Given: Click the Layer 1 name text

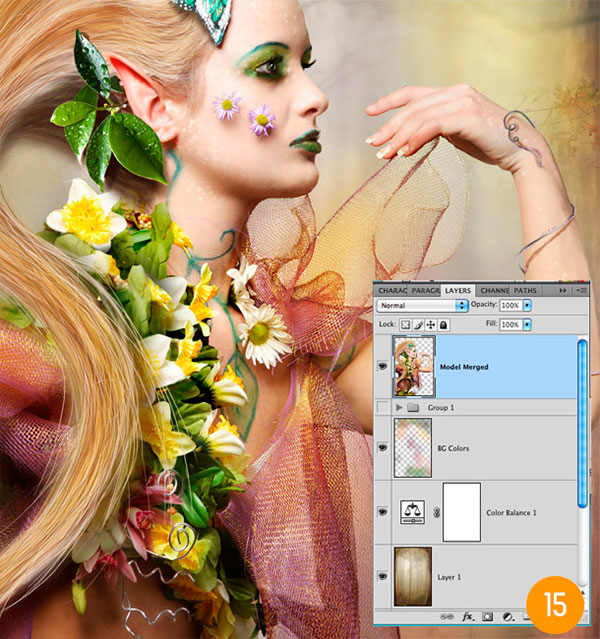Looking at the screenshot, I should pos(449,577).
